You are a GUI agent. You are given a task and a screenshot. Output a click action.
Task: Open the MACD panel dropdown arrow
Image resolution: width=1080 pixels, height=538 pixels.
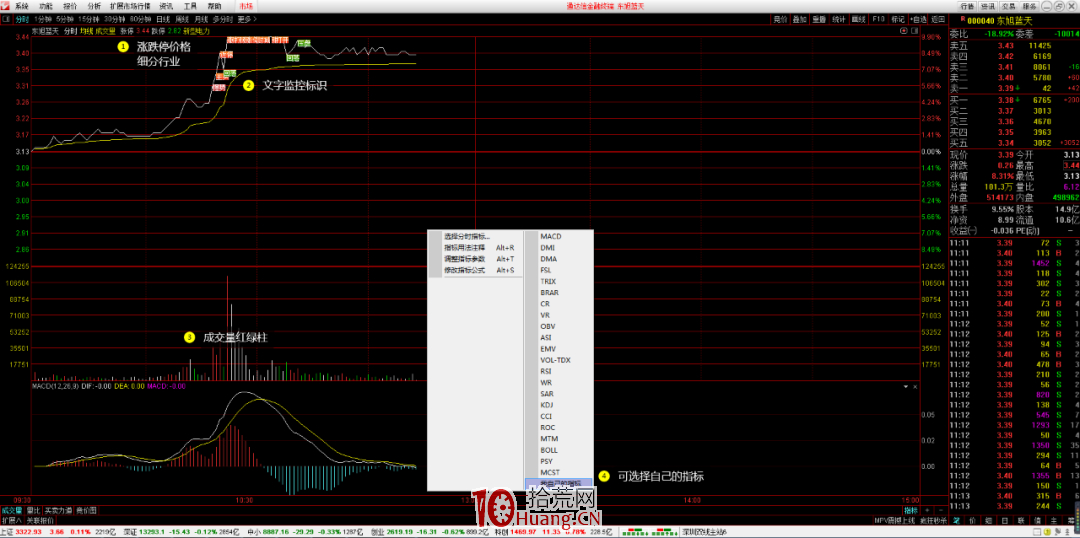904,386
